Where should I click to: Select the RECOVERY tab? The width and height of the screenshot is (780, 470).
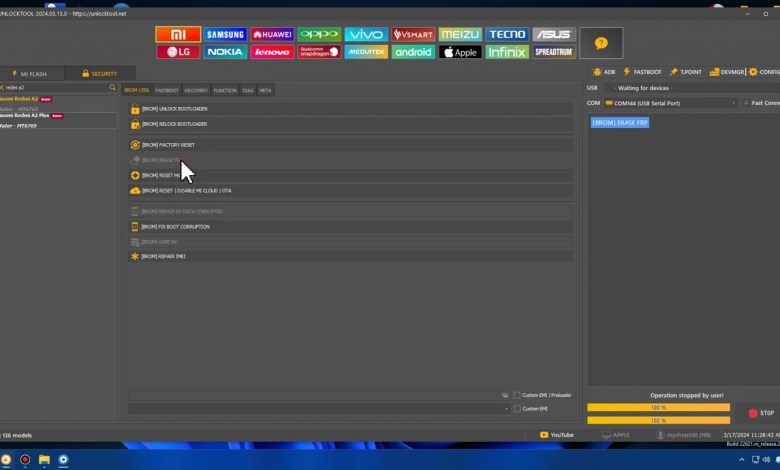(x=196, y=91)
